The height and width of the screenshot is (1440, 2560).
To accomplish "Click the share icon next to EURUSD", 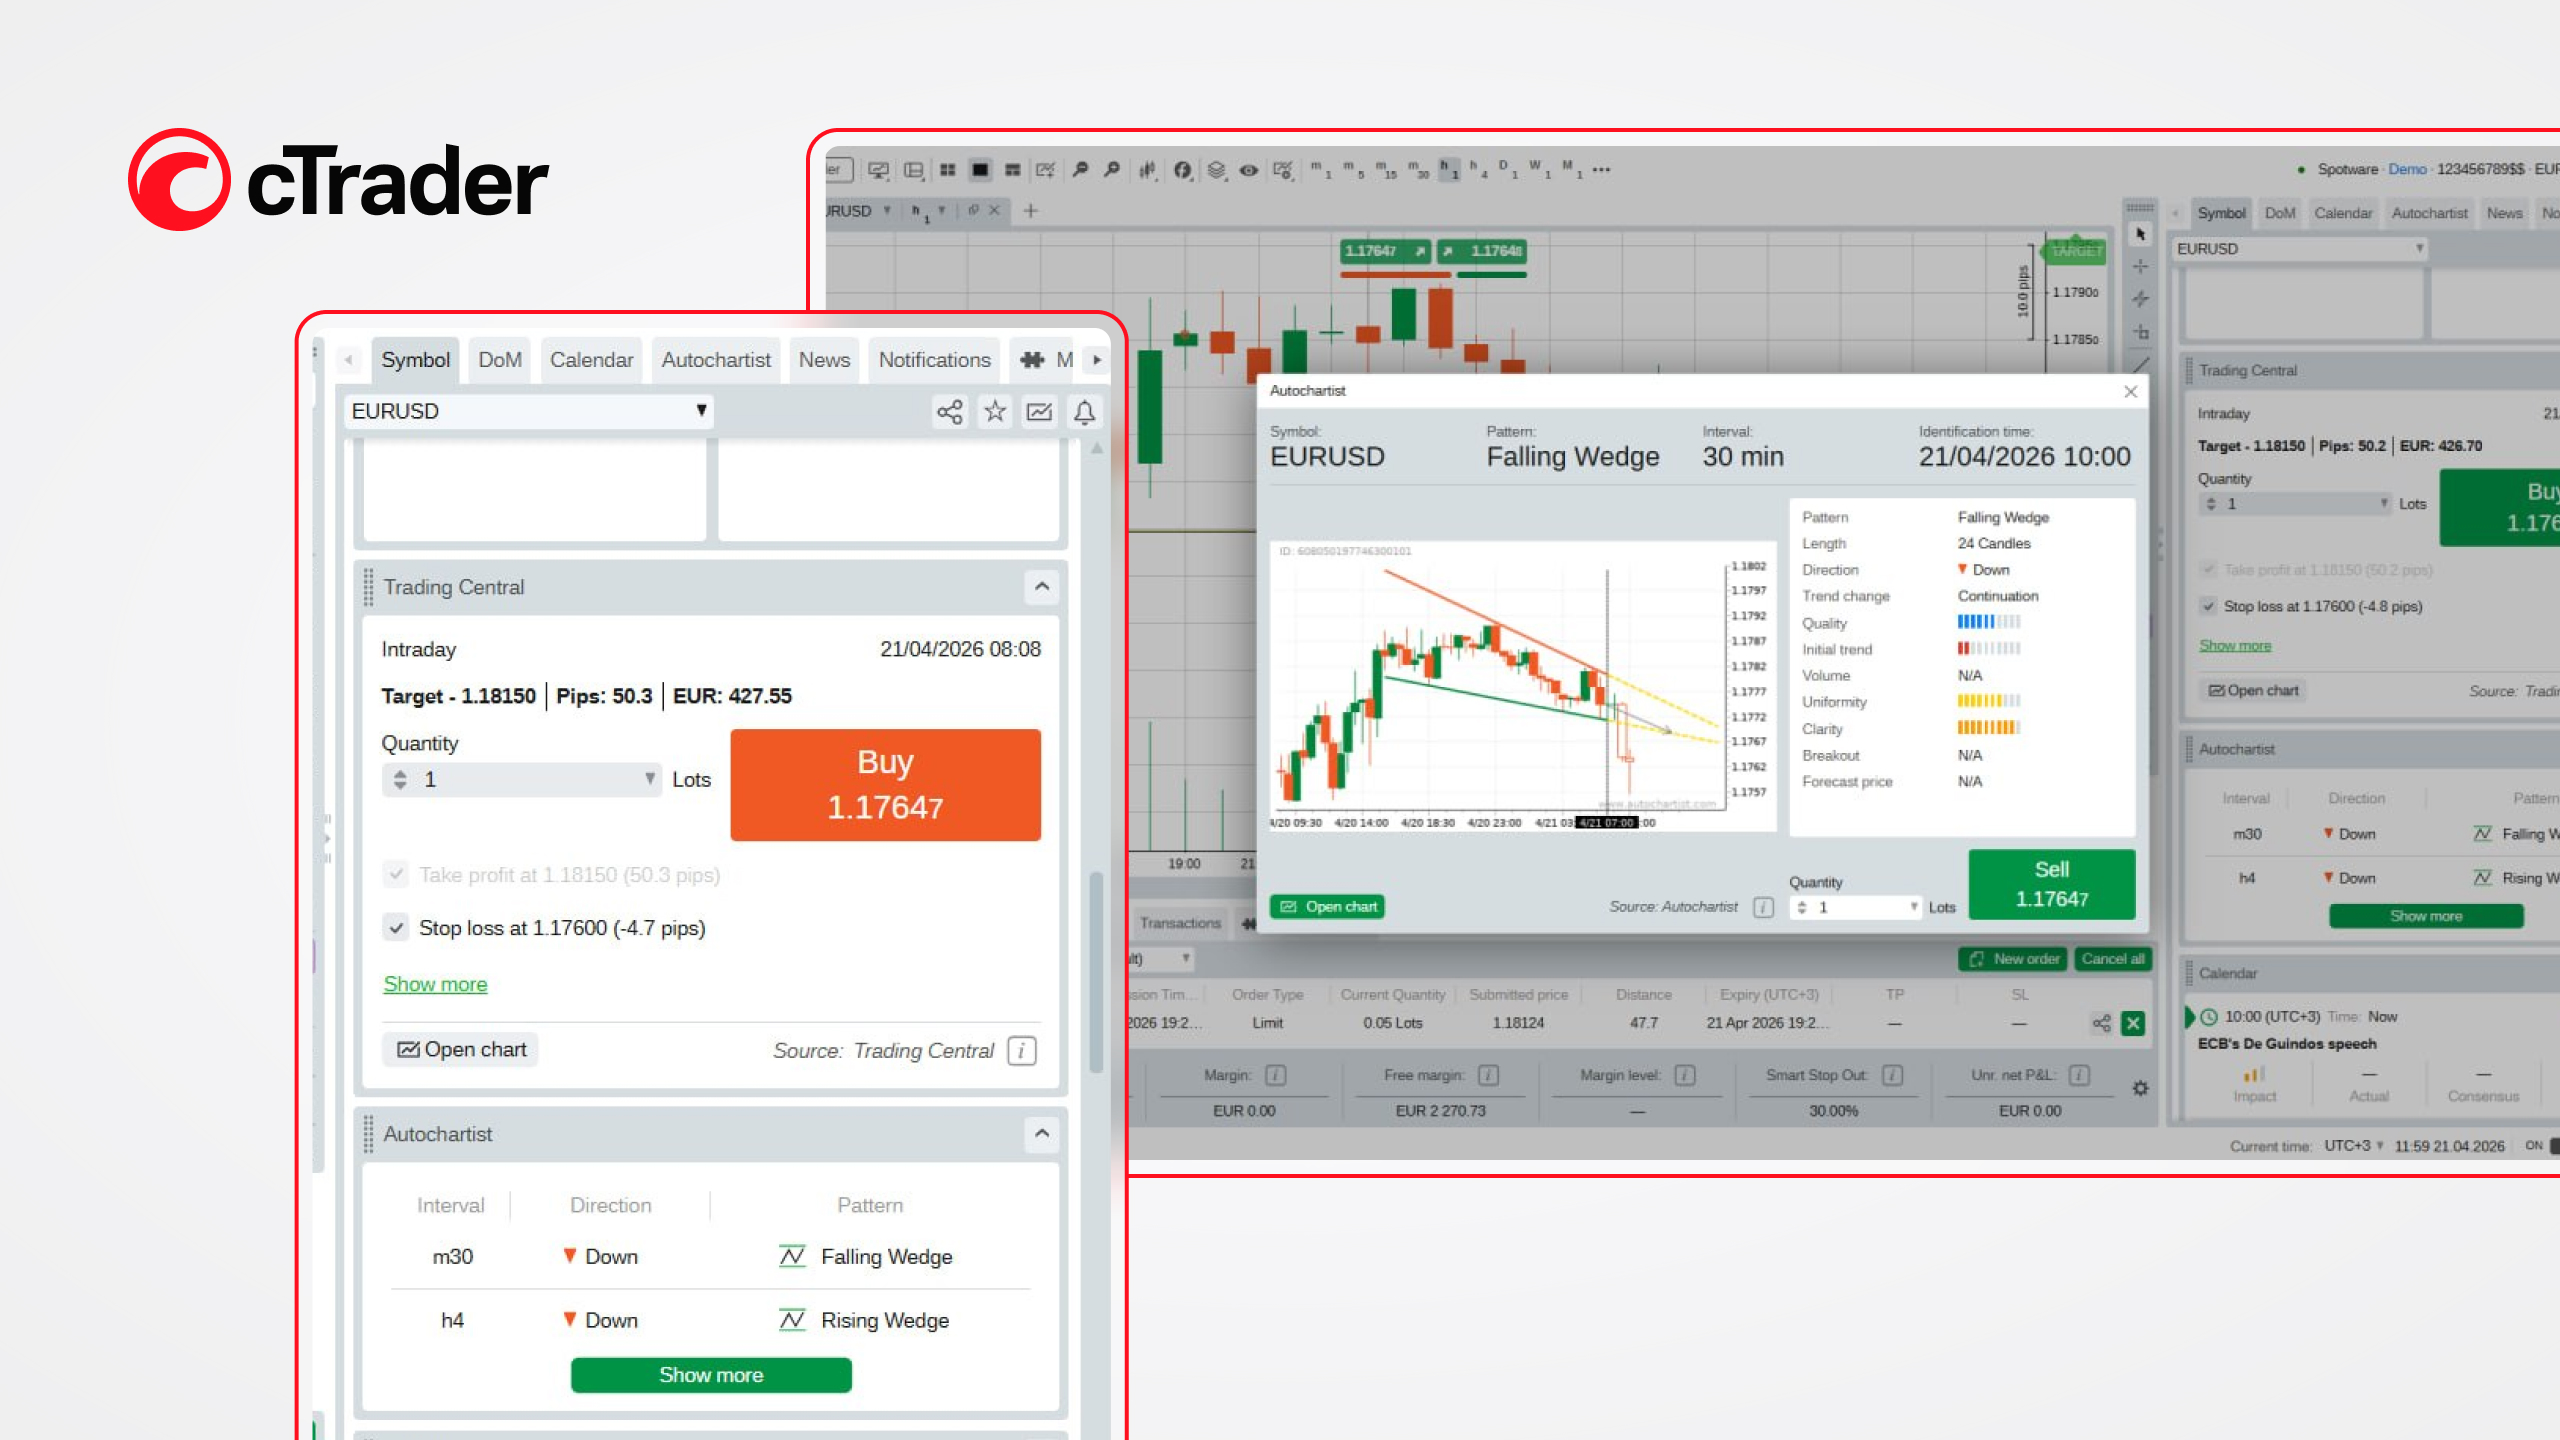I will pyautogui.click(x=949, y=411).
